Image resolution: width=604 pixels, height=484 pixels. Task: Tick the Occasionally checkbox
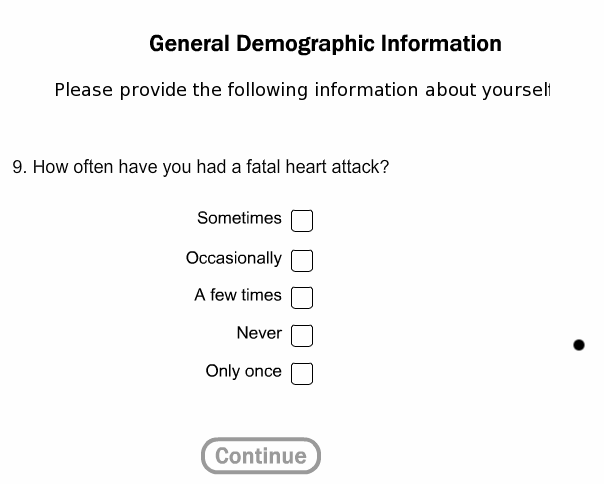point(302,260)
